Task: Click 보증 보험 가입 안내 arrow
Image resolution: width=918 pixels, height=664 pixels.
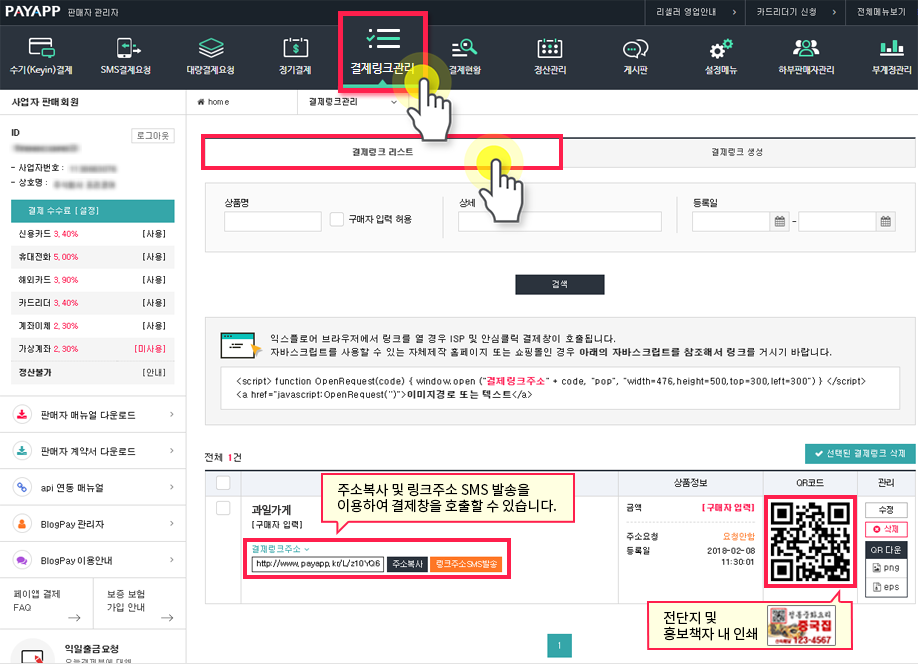Action: pos(167,618)
